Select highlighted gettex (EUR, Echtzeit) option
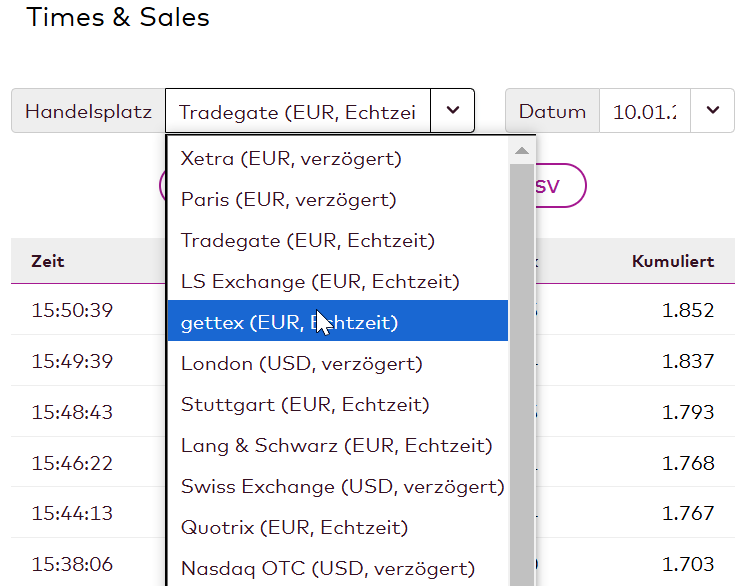Image resolution: width=746 pixels, height=586 pixels. click(338, 321)
